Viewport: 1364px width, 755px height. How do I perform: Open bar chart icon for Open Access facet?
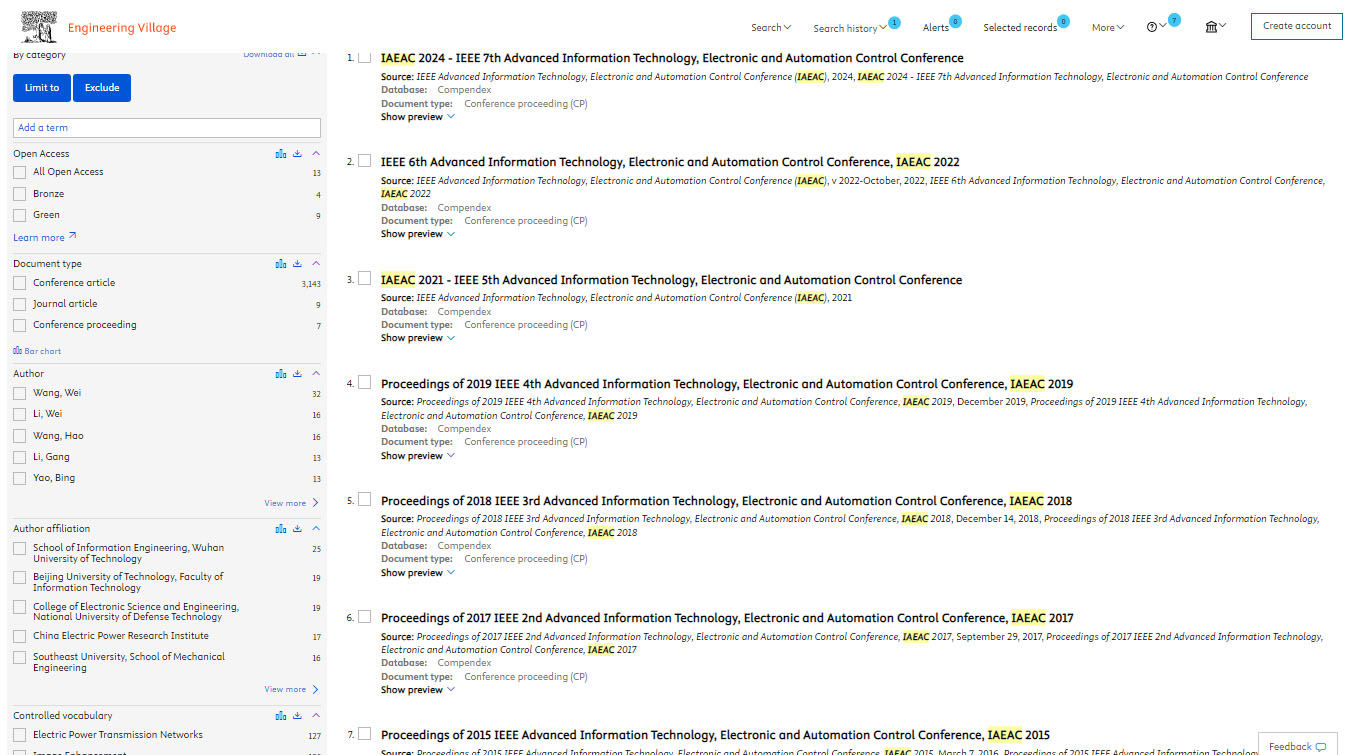281,154
